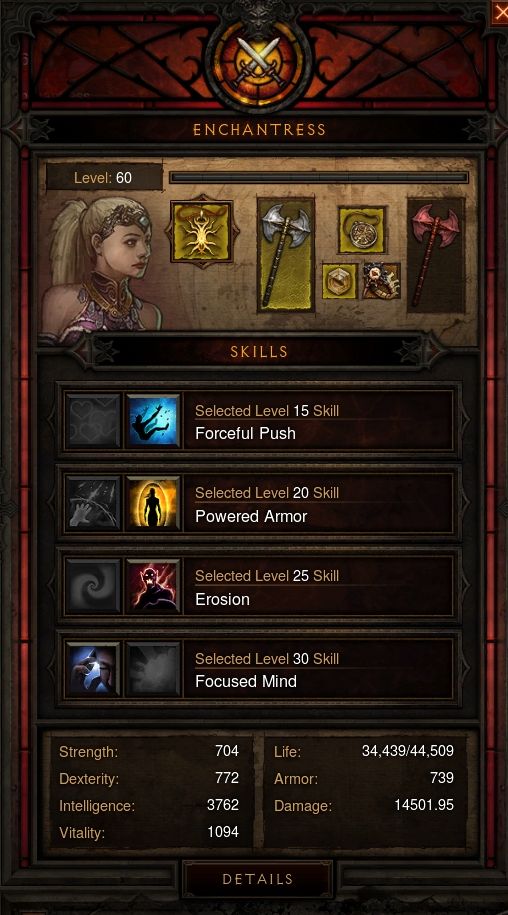The width and height of the screenshot is (508, 915).
Task: Click the gold amulet item slot
Action: (x=362, y=229)
